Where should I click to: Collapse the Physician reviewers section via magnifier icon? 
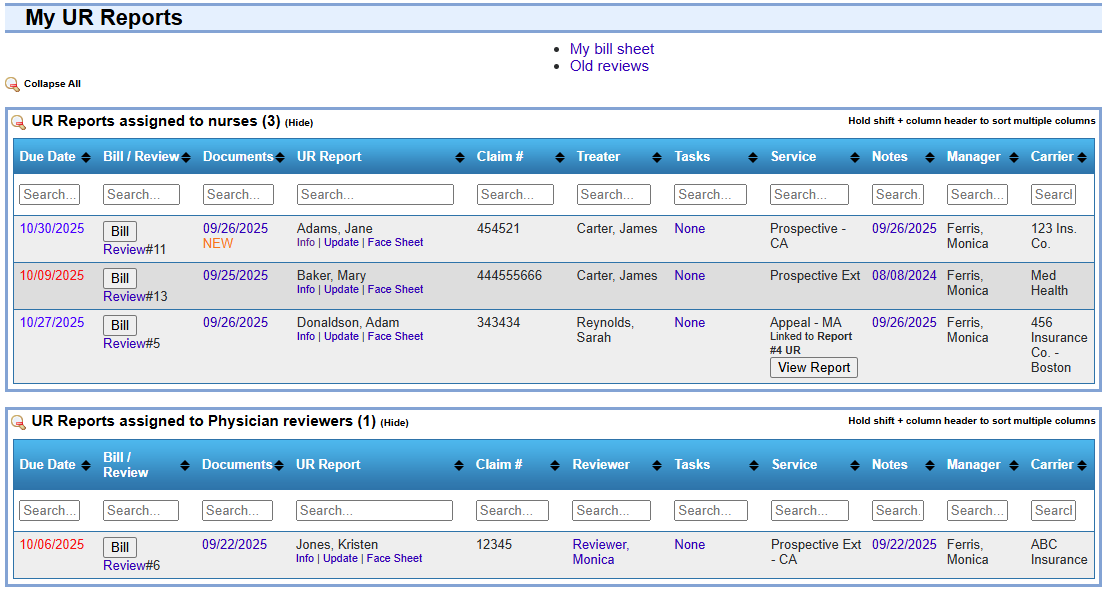(18, 422)
